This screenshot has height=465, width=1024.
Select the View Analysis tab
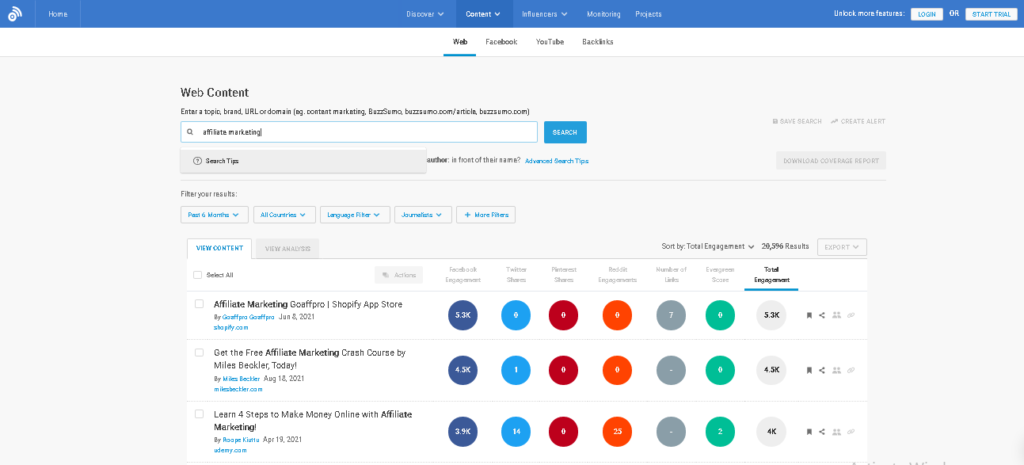[x=287, y=248]
